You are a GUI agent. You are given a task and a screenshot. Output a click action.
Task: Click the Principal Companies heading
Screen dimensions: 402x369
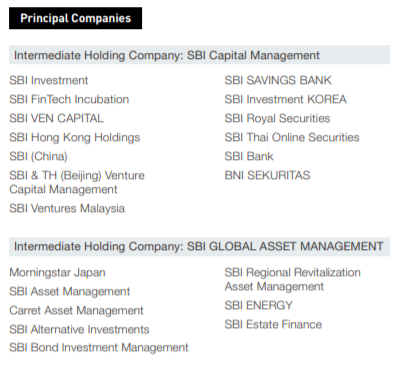[75, 18]
